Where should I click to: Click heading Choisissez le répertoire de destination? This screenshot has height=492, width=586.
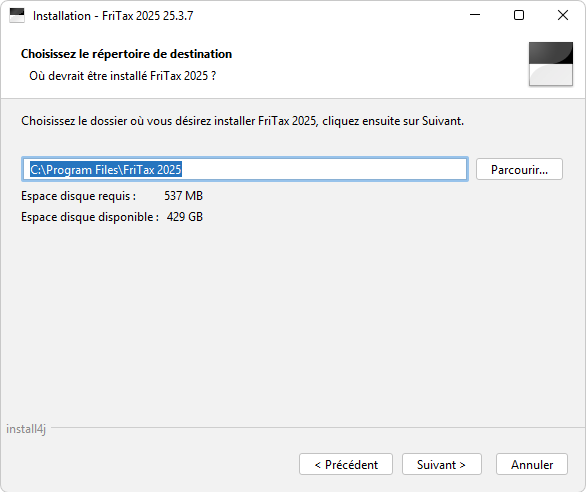pos(126,54)
